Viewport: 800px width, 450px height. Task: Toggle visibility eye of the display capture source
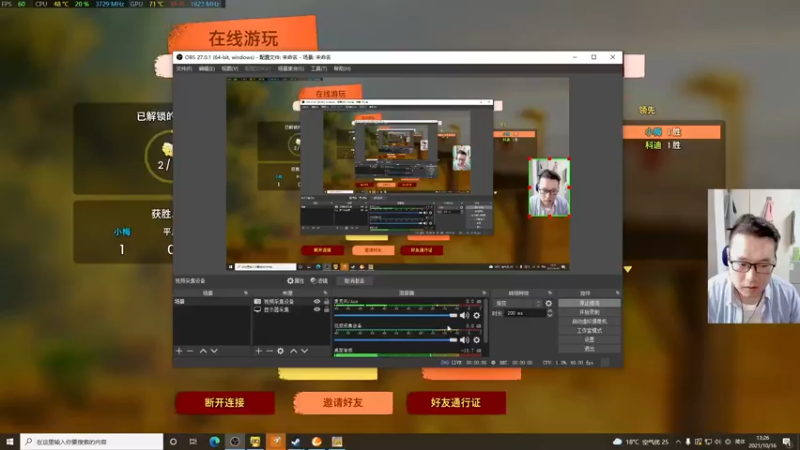coord(317,309)
